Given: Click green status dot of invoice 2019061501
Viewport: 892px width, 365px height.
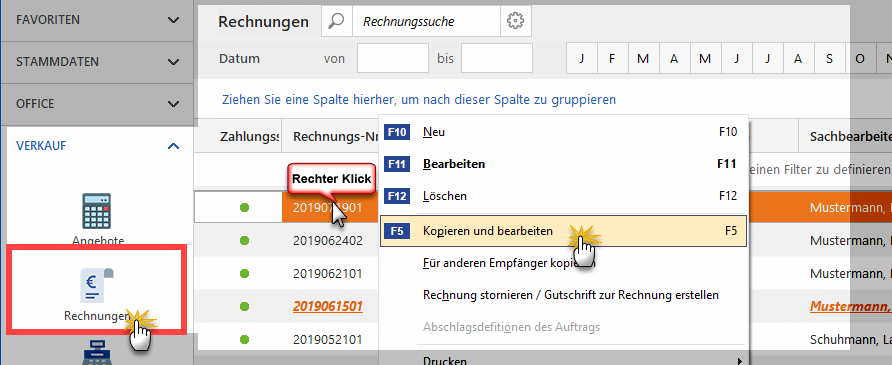Looking at the screenshot, I should click(x=245, y=306).
